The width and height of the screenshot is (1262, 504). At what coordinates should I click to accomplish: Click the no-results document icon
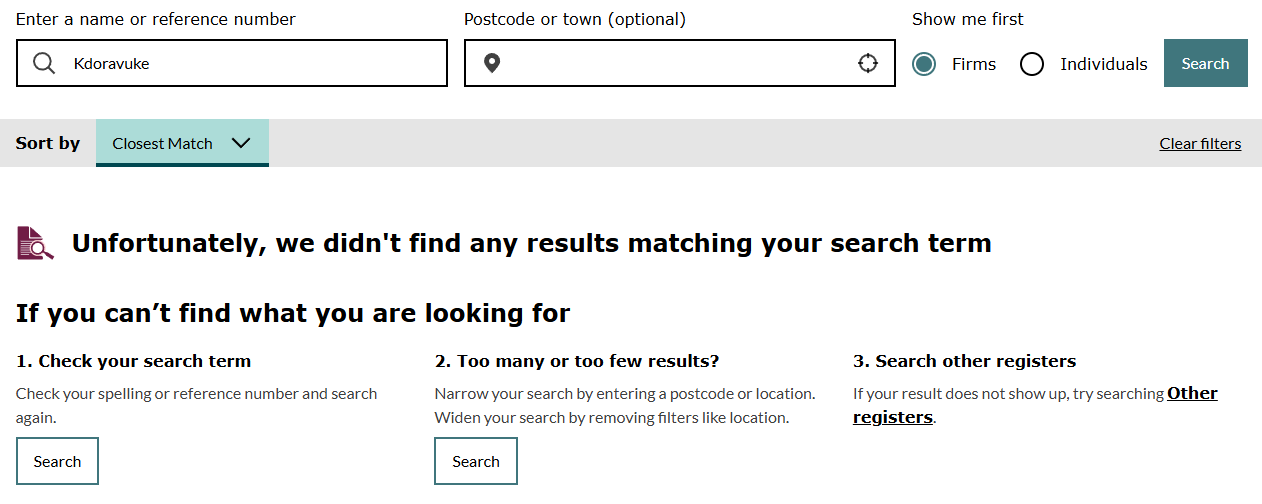pos(35,243)
